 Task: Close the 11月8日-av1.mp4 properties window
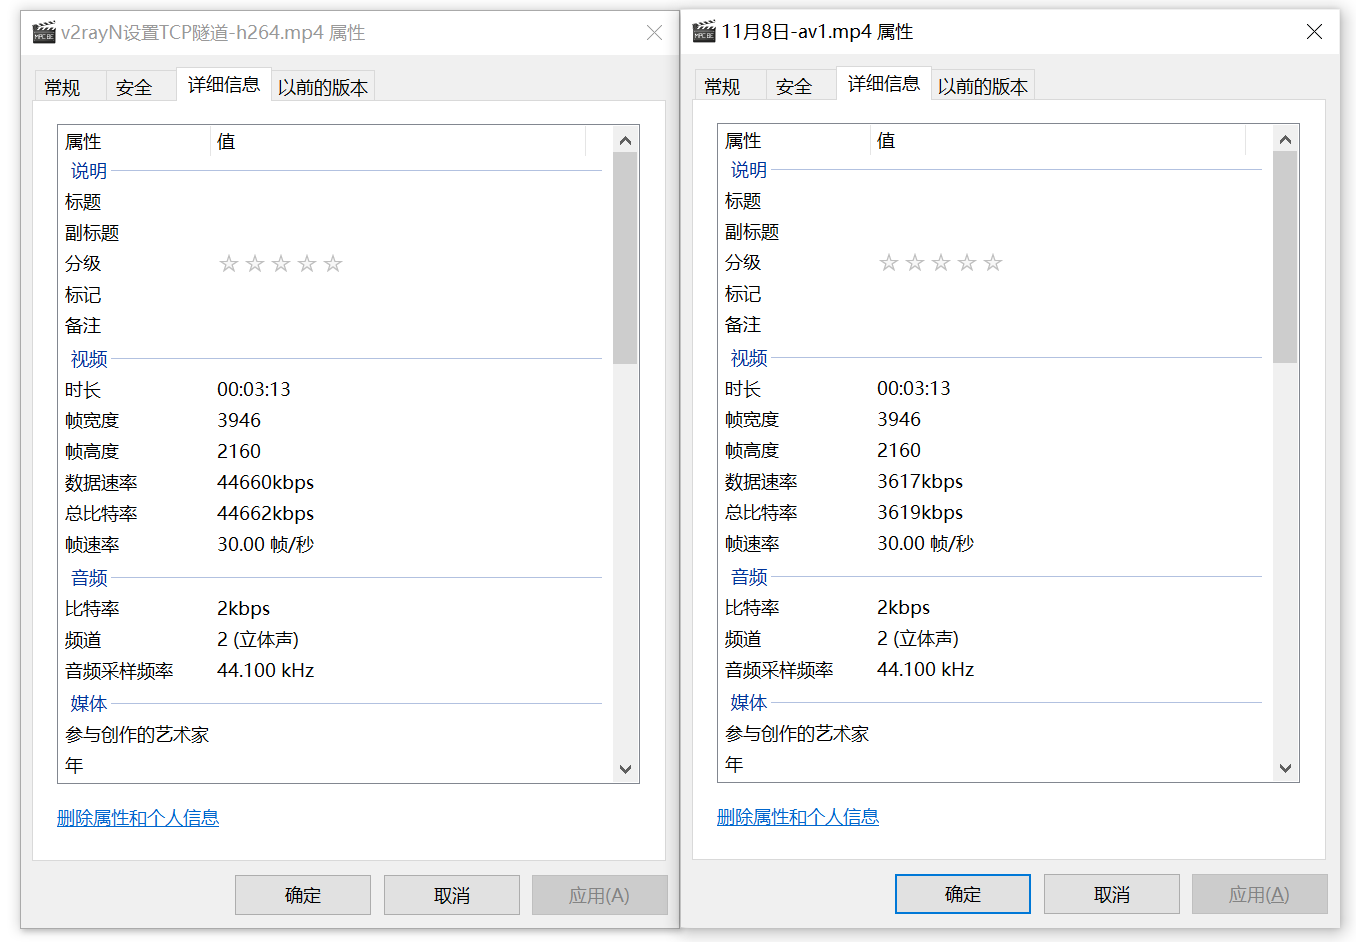pos(1314,32)
